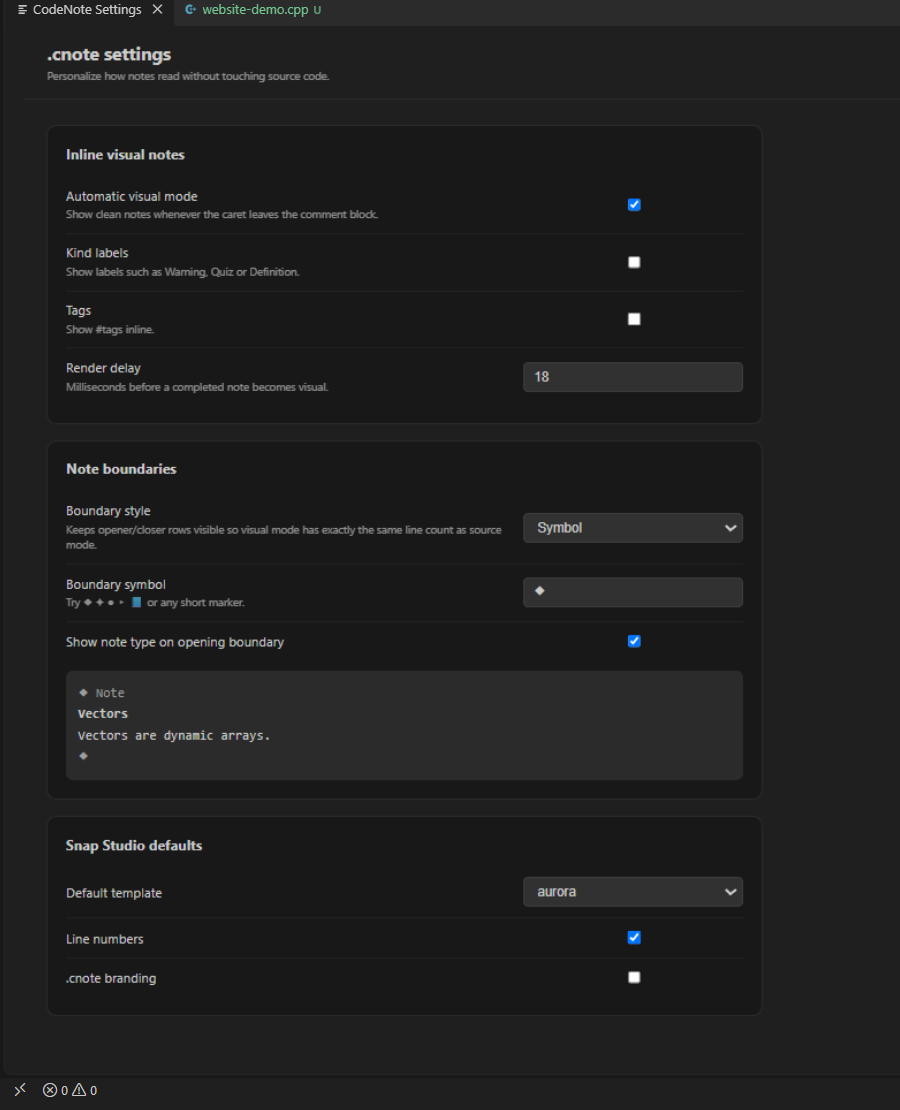Select the CodeNote Settings tab
The width and height of the screenshot is (900, 1110).
pos(88,10)
